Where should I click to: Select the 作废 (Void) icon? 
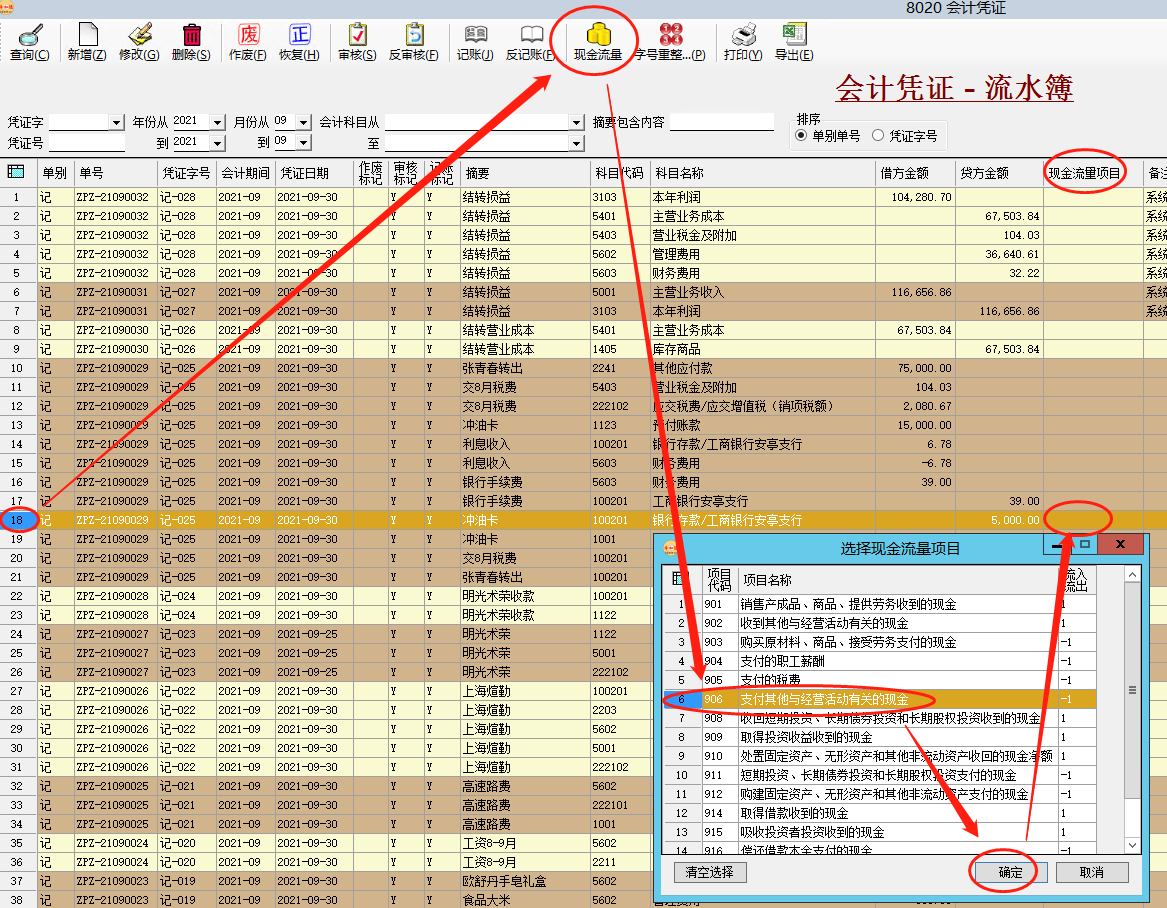[246, 42]
